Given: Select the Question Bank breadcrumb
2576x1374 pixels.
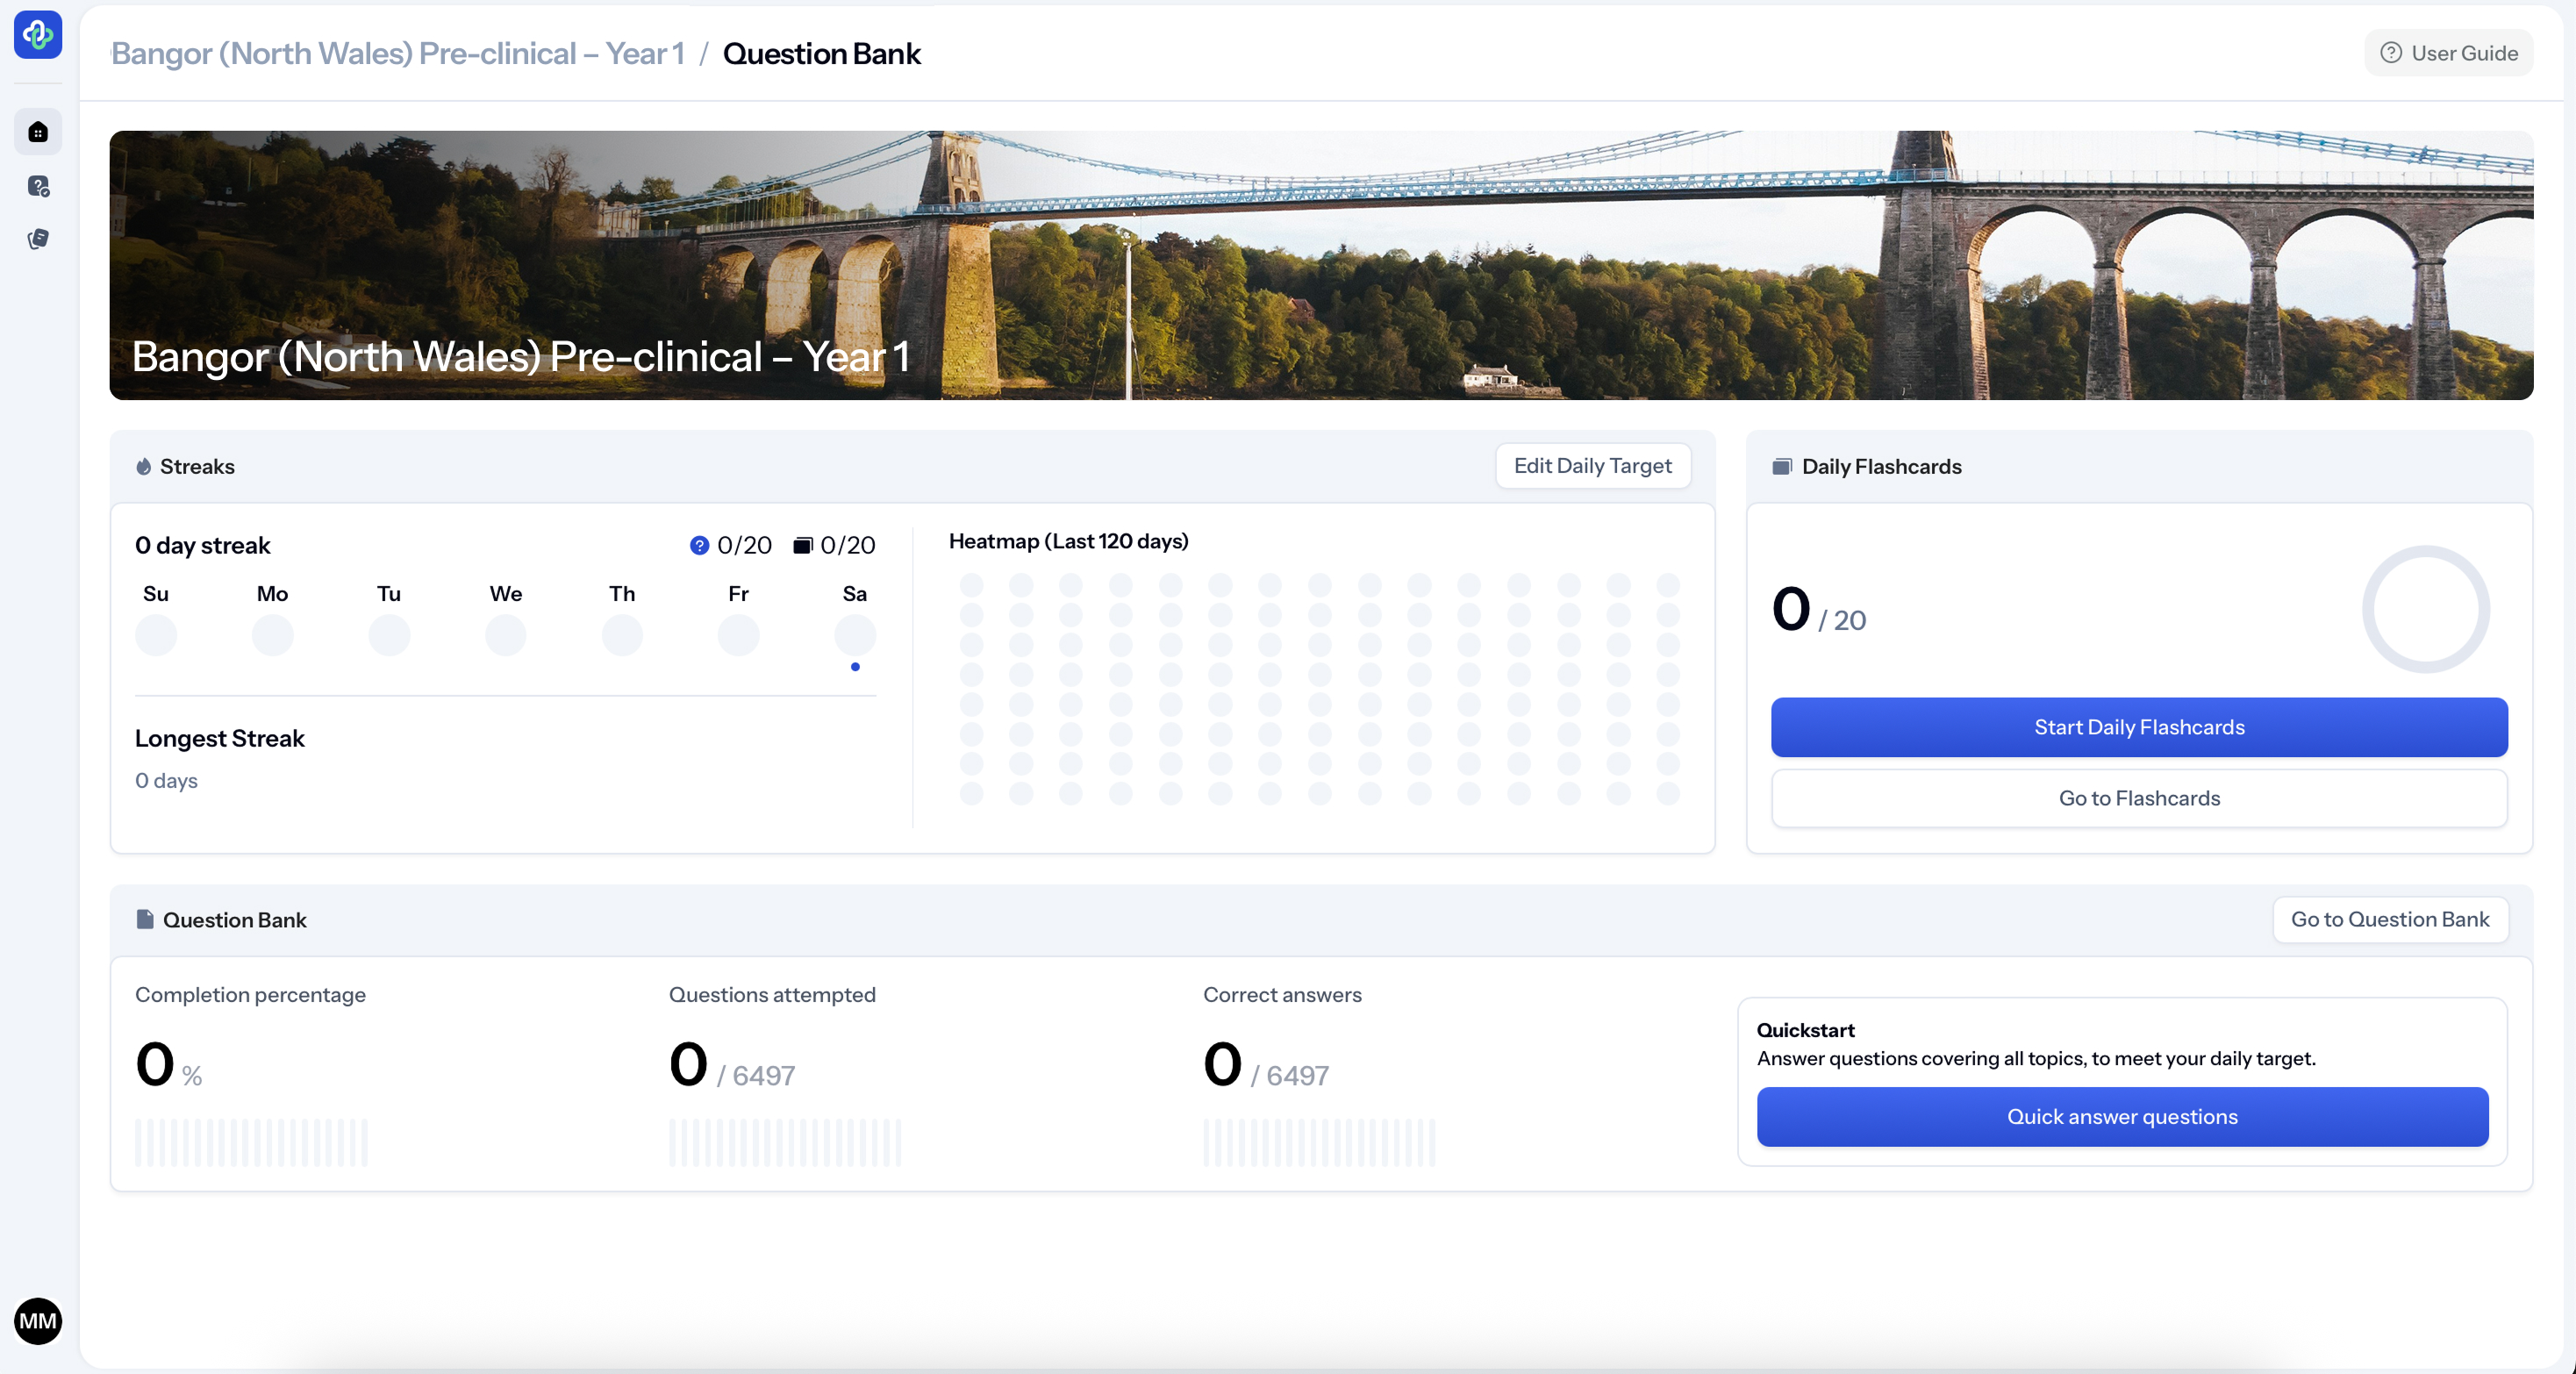Looking at the screenshot, I should 821,53.
